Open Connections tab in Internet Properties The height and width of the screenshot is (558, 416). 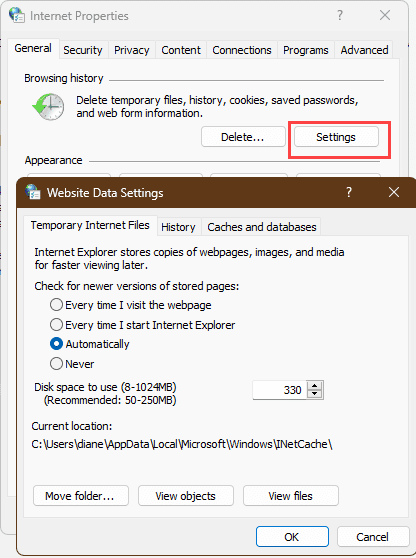(242, 50)
